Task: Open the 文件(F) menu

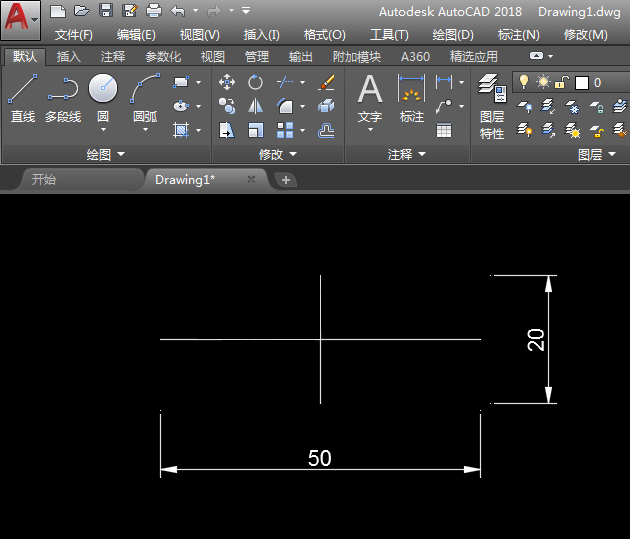Action: [x=74, y=35]
